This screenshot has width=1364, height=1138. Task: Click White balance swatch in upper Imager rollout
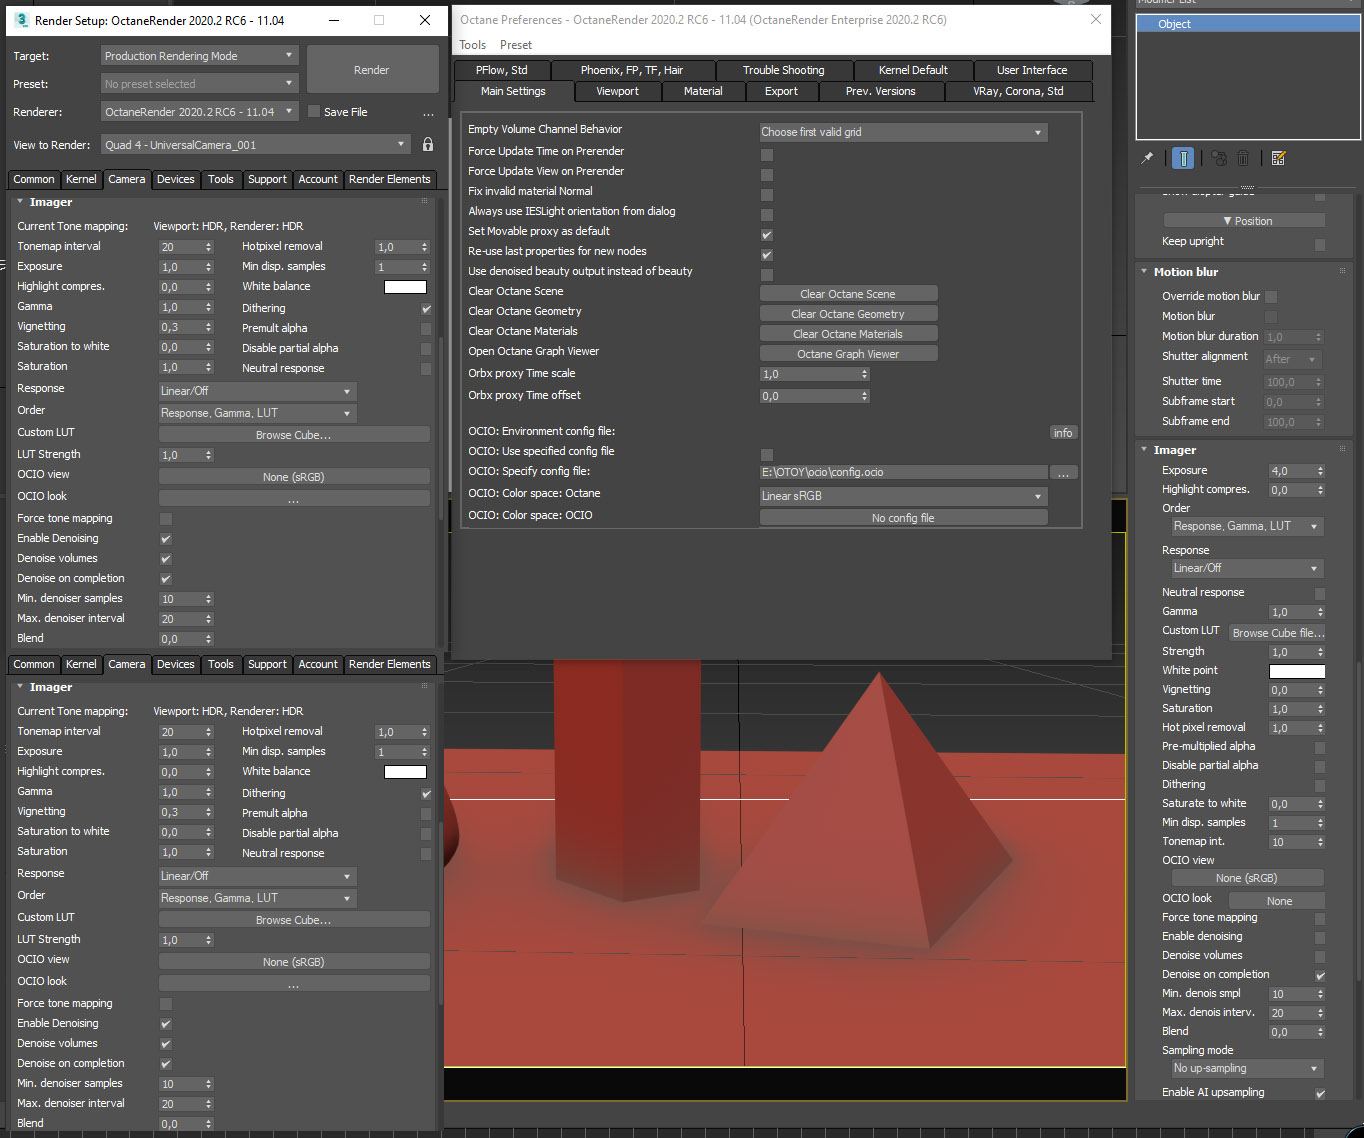tap(405, 287)
